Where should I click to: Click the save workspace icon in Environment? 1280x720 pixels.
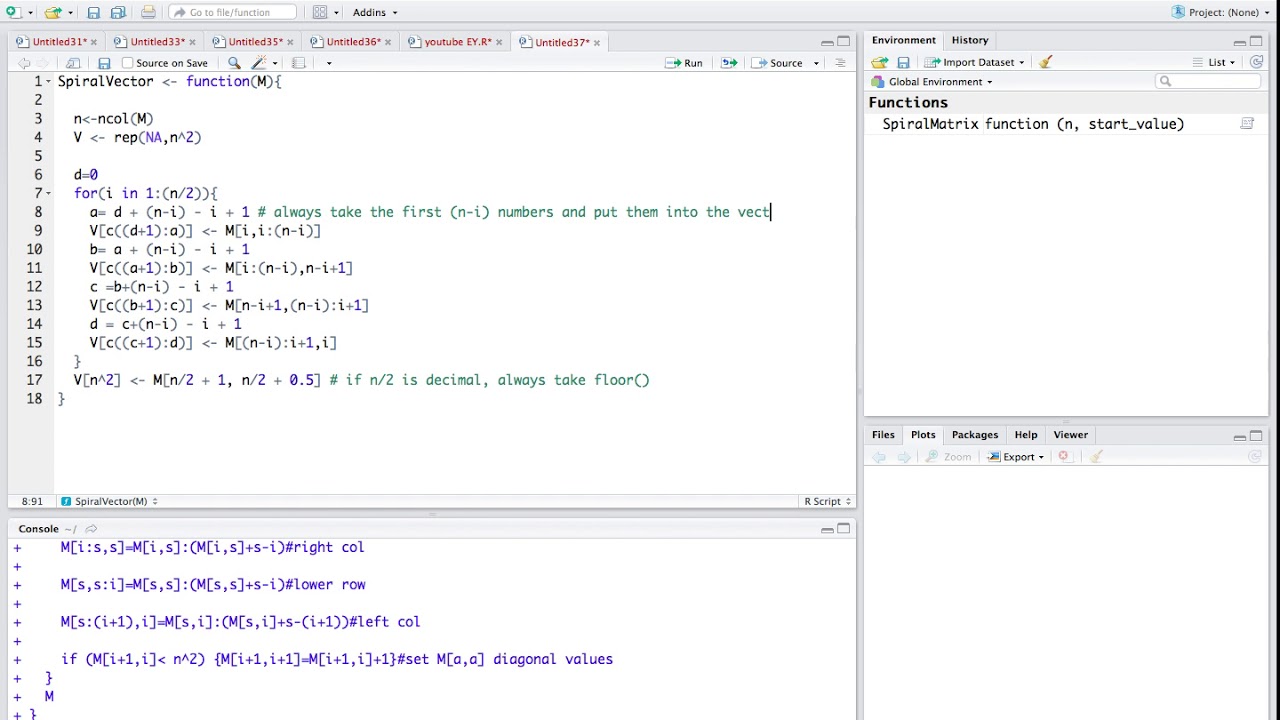click(x=903, y=62)
